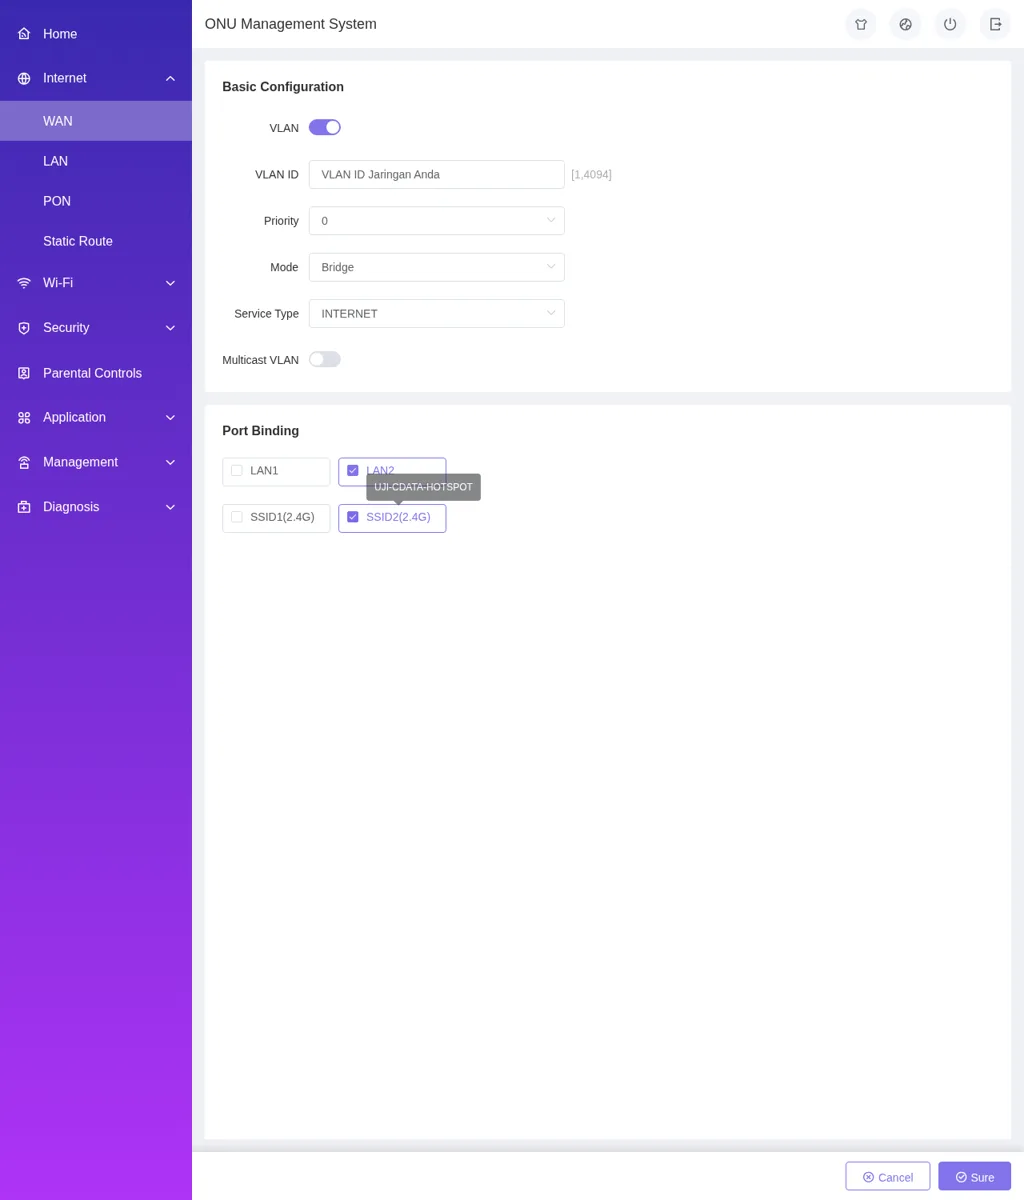Image resolution: width=1024 pixels, height=1200 pixels.
Task: Expand the Diagnosis menu chevron
Action: [170, 507]
